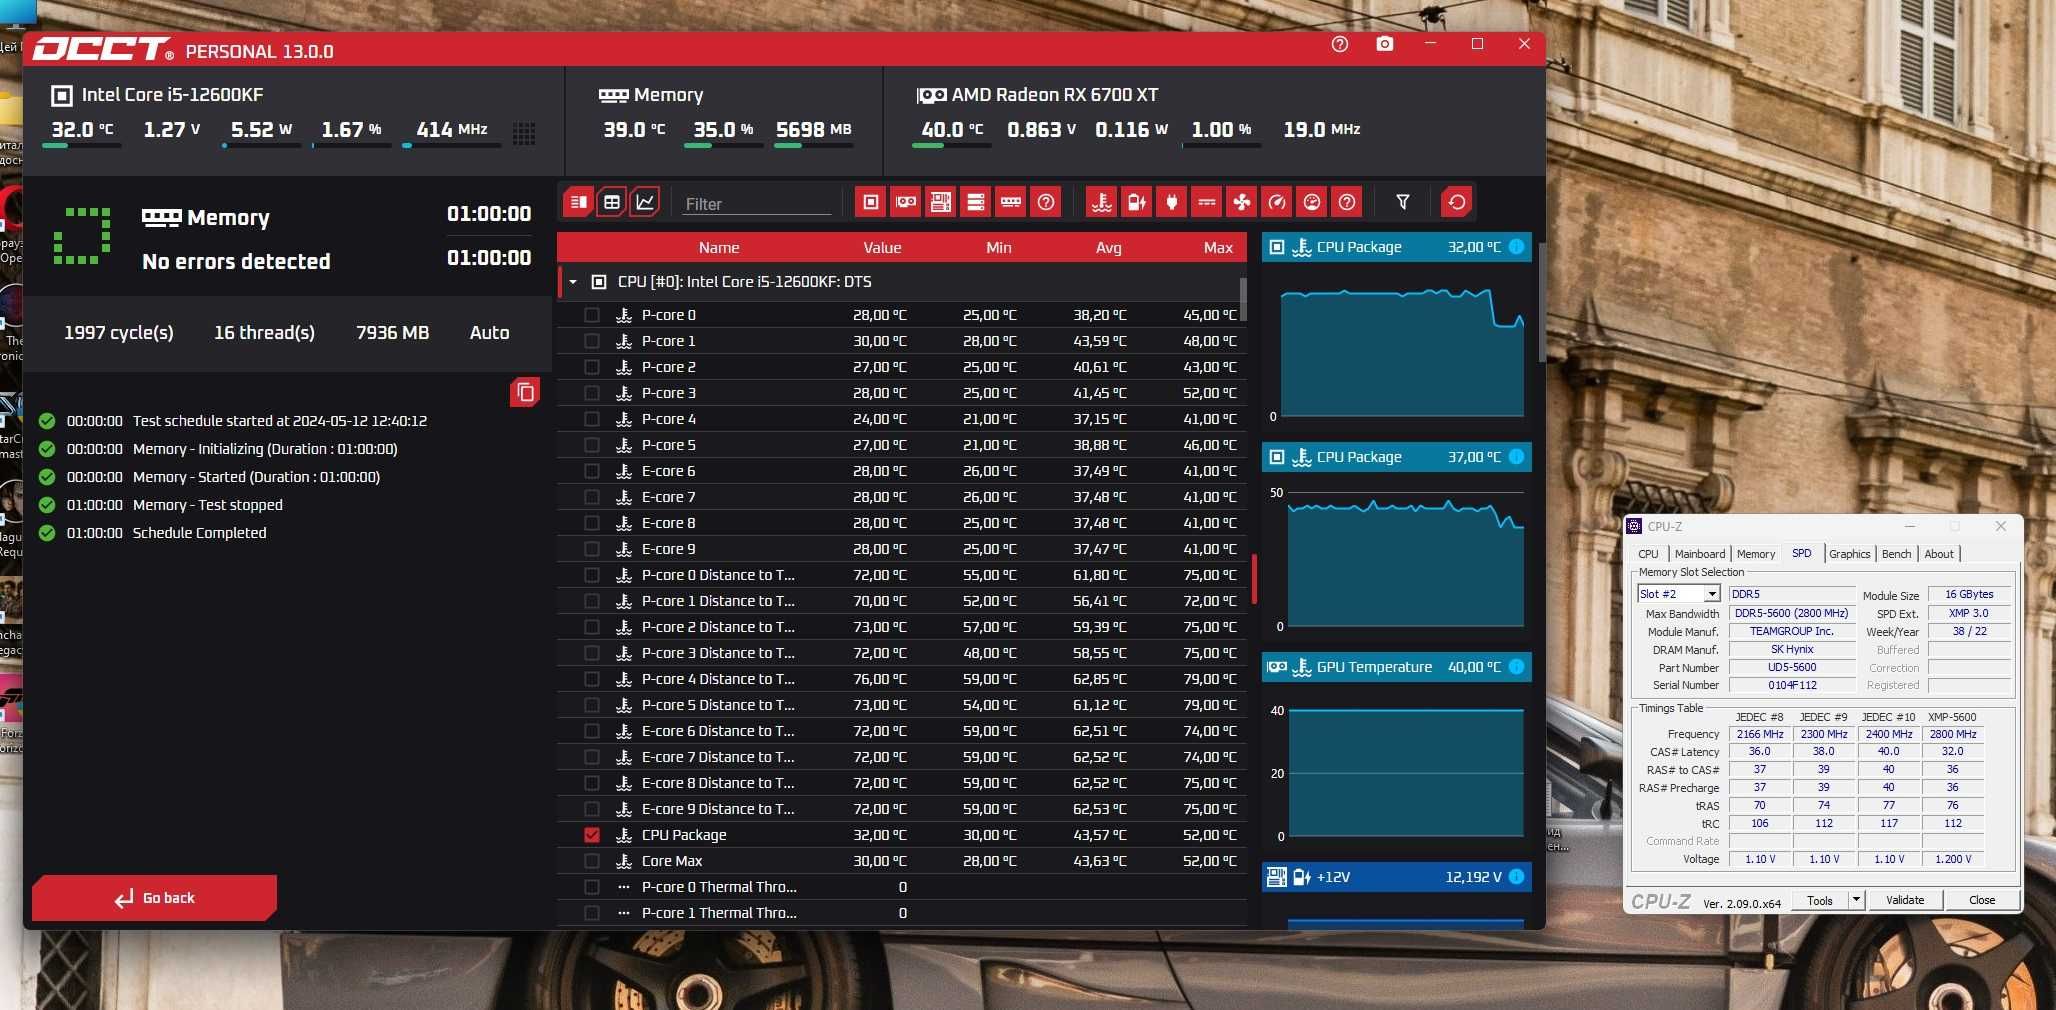Open the Graphics tab in CPU-Z
The width and height of the screenshot is (2056, 1010).
point(1849,554)
